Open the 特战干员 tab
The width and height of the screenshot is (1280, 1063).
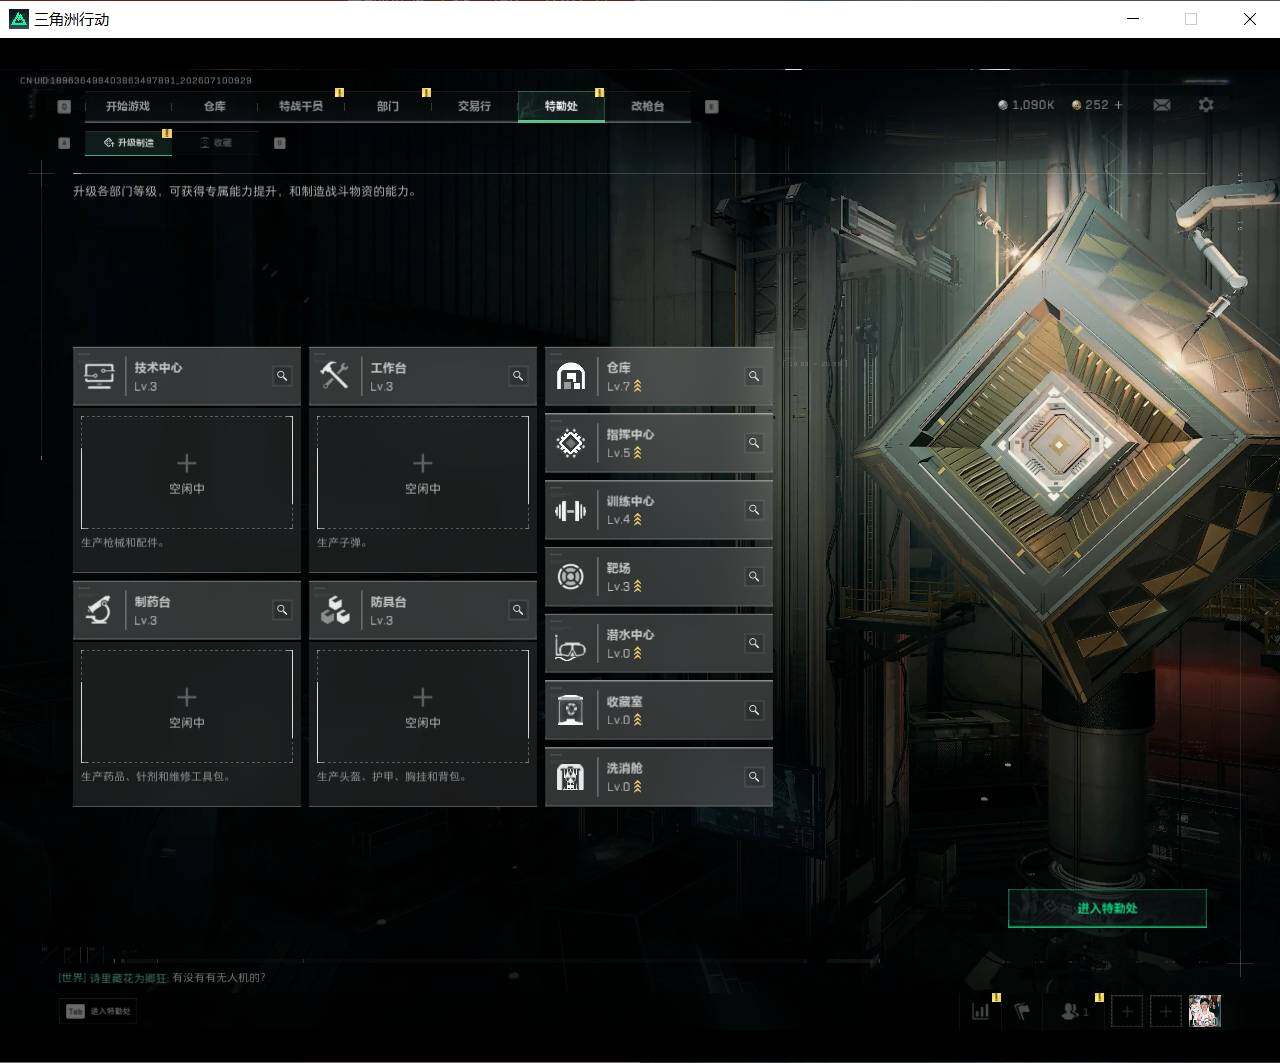pyautogui.click(x=301, y=106)
